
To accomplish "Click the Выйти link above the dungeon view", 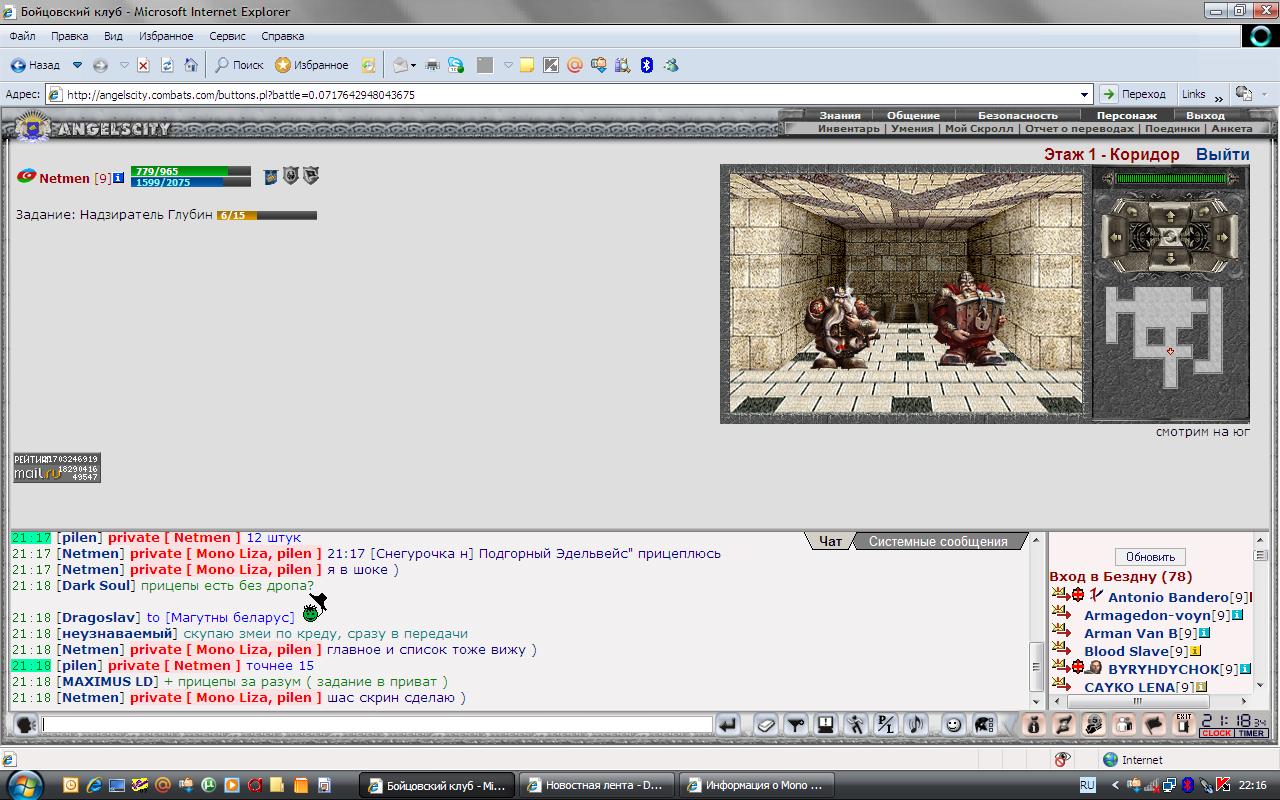I will tap(1222, 155).
